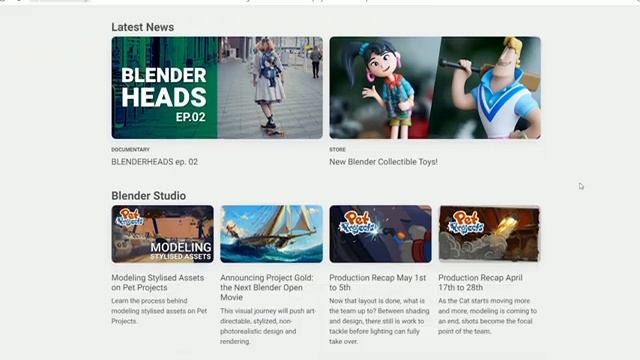Open the Modeling Stylised Assets thumbnail
Image resolution: width=640 pixels, height=360 pixels.
point(162,234)
